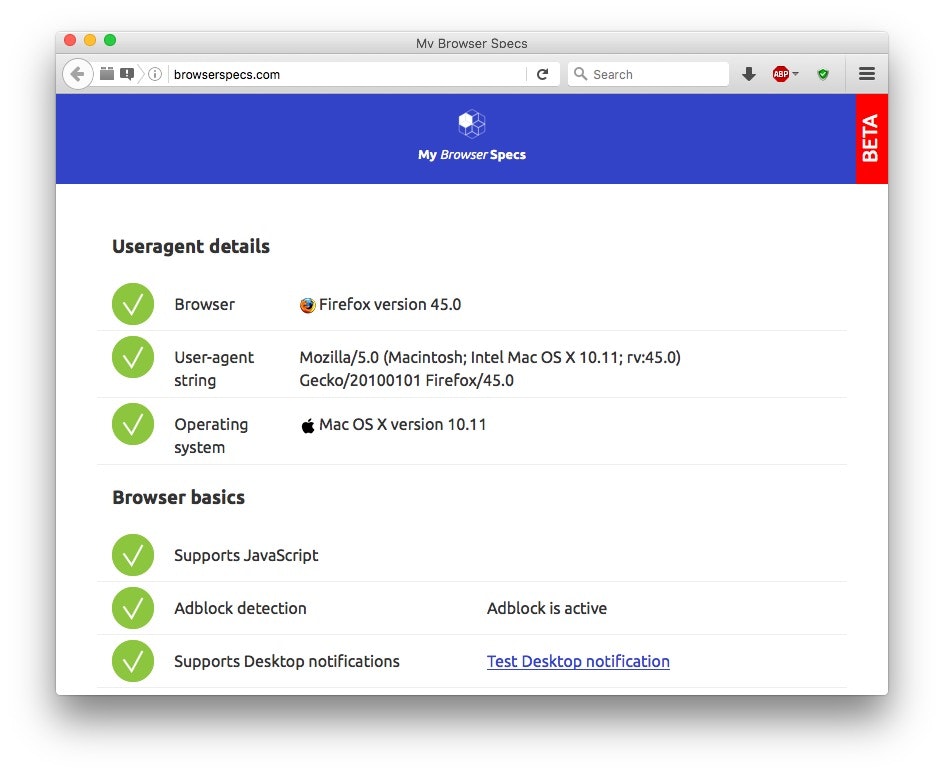Click the green checkmark beside Browser row
The height and width of the screenshot is (775, 944).
133,304
